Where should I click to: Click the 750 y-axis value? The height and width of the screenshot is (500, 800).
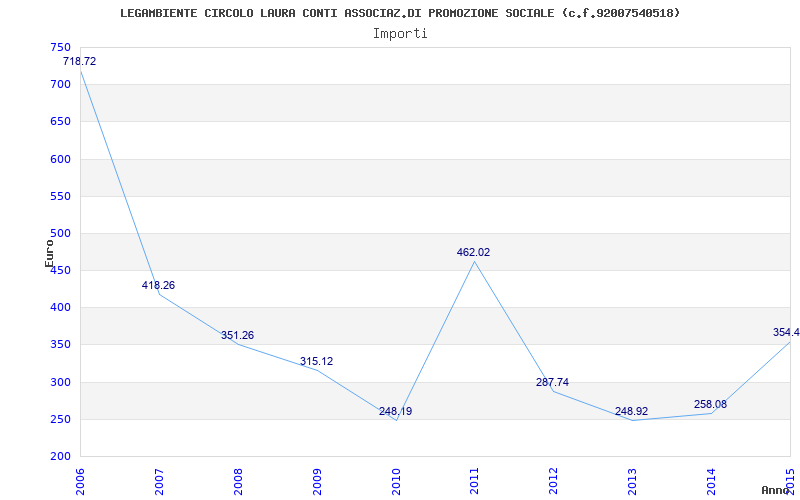[x=60, y=47]
